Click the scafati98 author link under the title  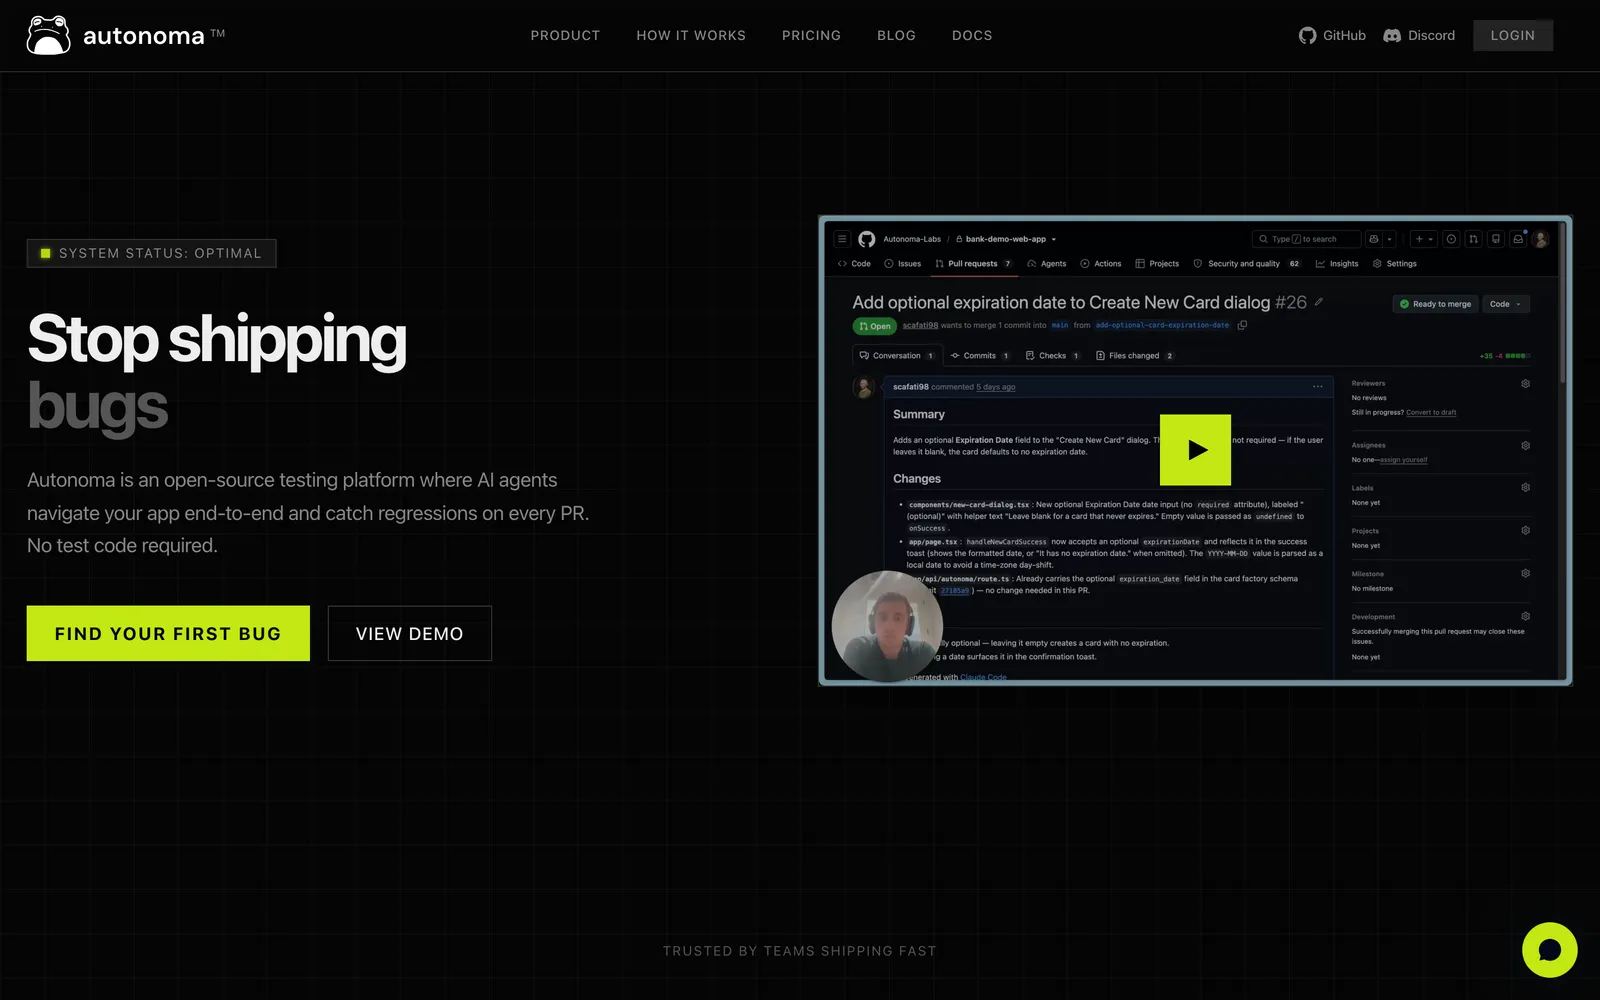point(920,325)
